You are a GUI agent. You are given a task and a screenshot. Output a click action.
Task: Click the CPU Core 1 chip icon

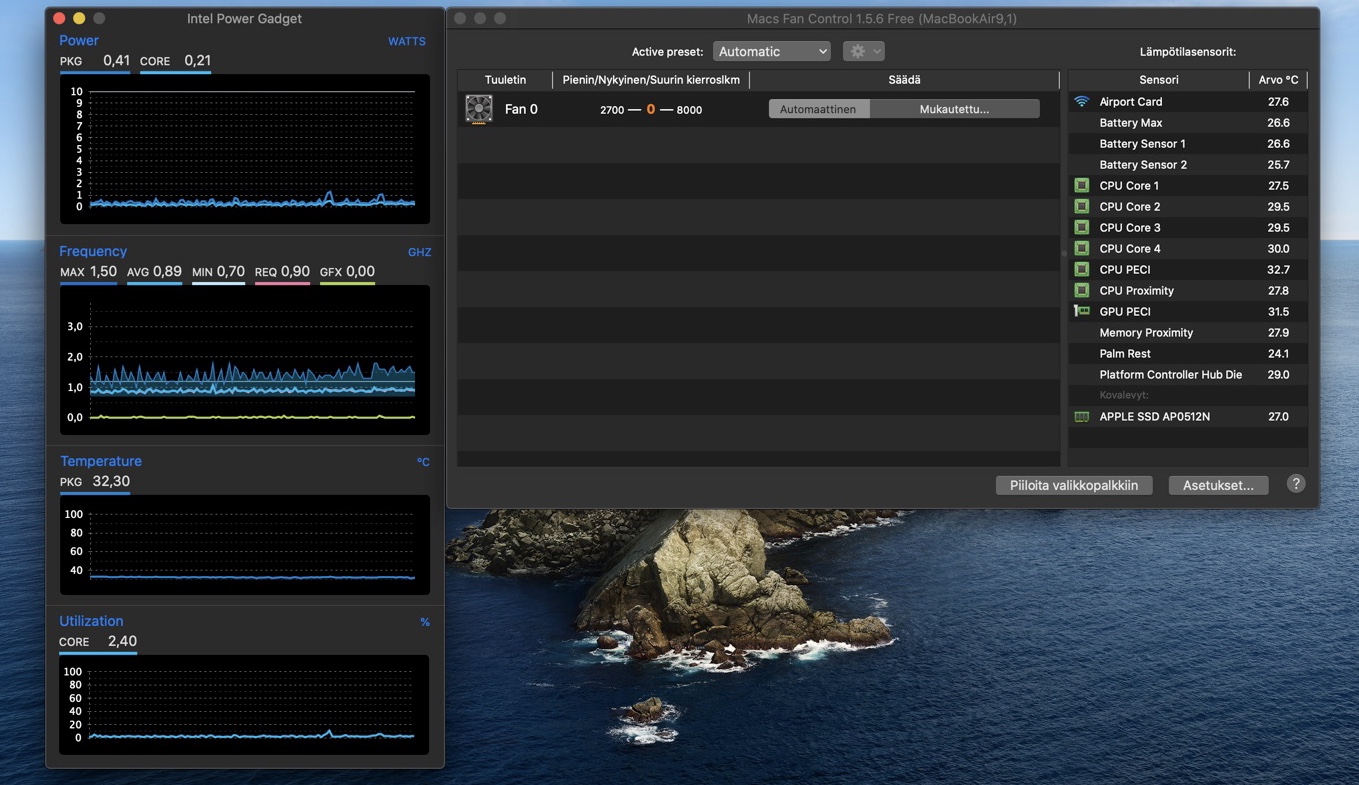coord(1081,186)
